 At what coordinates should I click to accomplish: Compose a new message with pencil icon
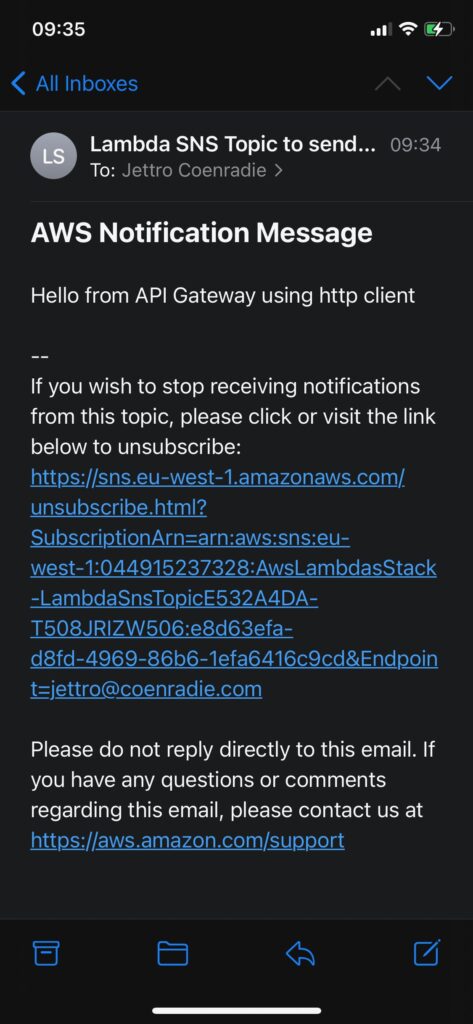pos(428,952)
